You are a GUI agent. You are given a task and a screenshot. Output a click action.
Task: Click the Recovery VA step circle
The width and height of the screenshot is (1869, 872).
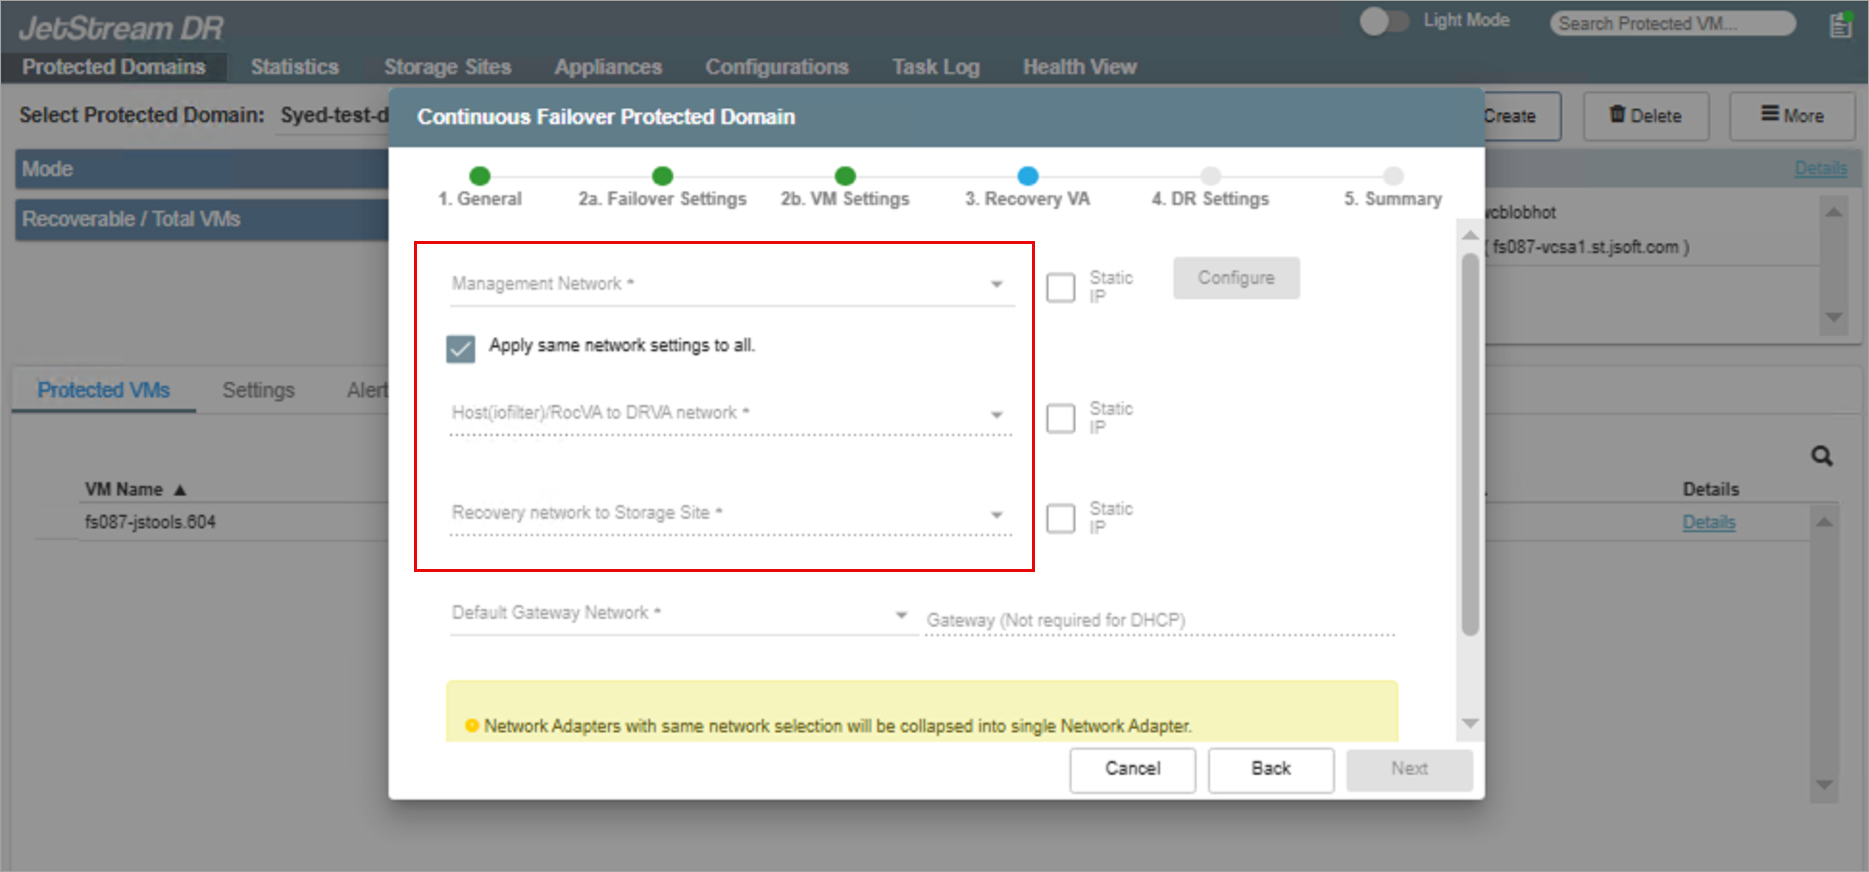click(x=1027, y=176)
